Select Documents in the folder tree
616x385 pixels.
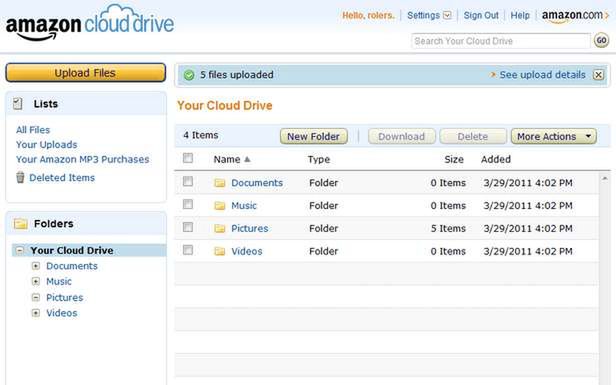[72, 266]
